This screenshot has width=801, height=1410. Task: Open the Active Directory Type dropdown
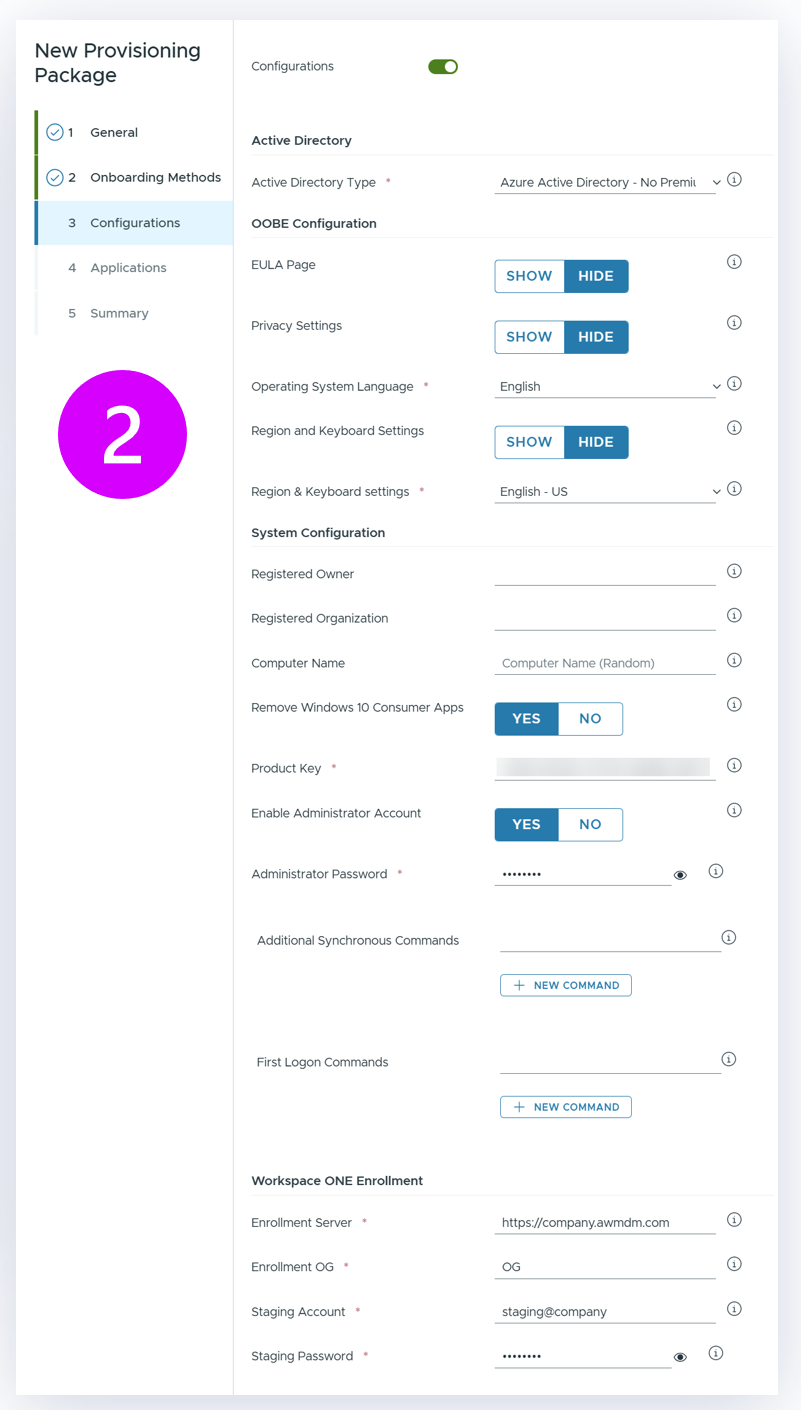point(716,181)
